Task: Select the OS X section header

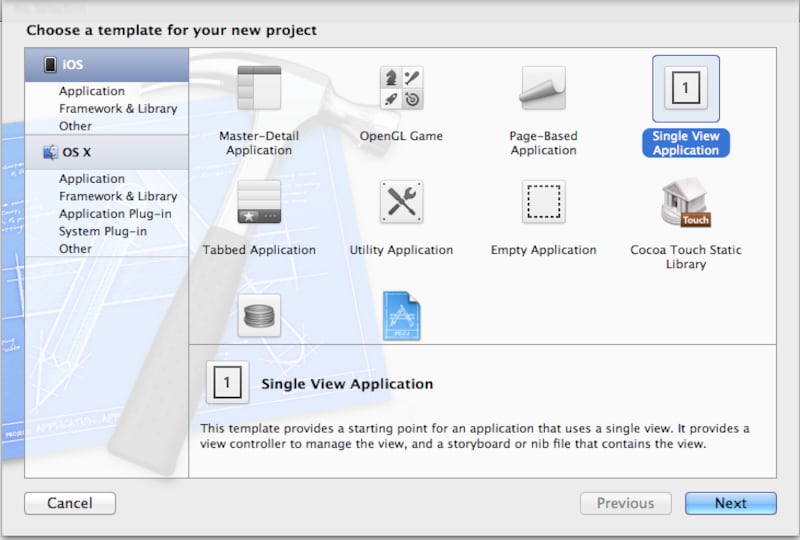Action: click(107, 152)
